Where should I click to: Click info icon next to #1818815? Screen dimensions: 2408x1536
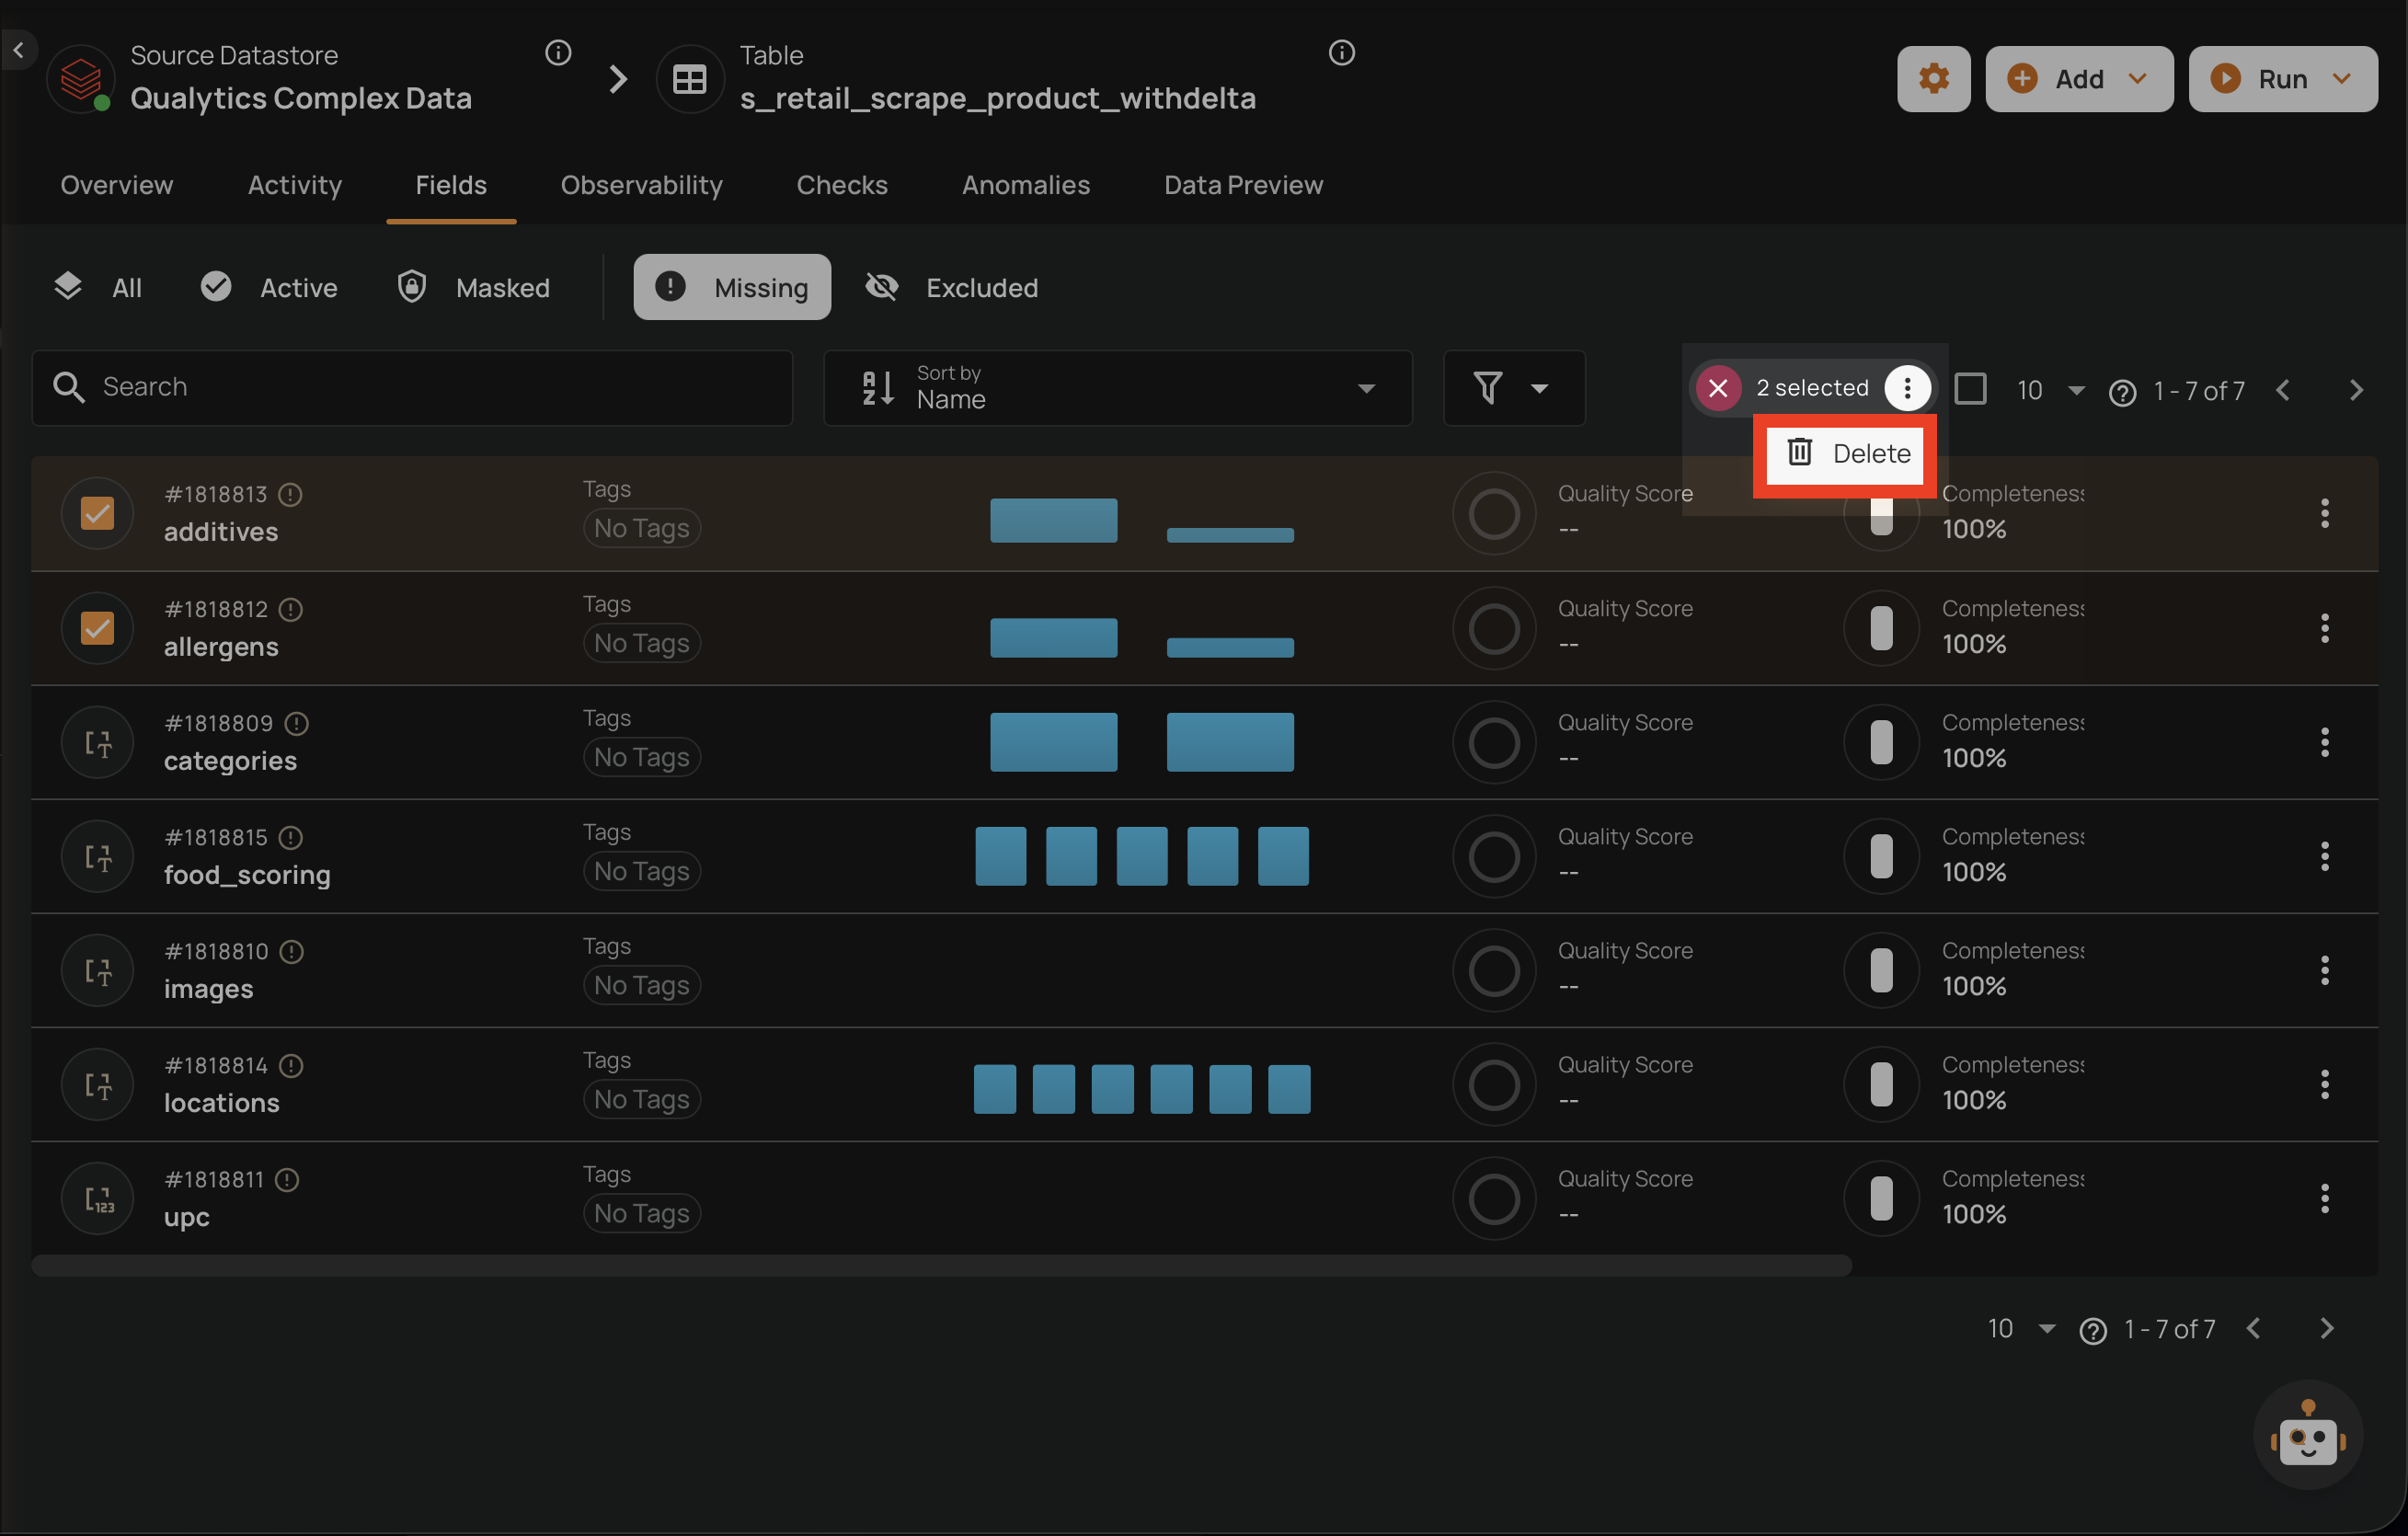(291, 837)
